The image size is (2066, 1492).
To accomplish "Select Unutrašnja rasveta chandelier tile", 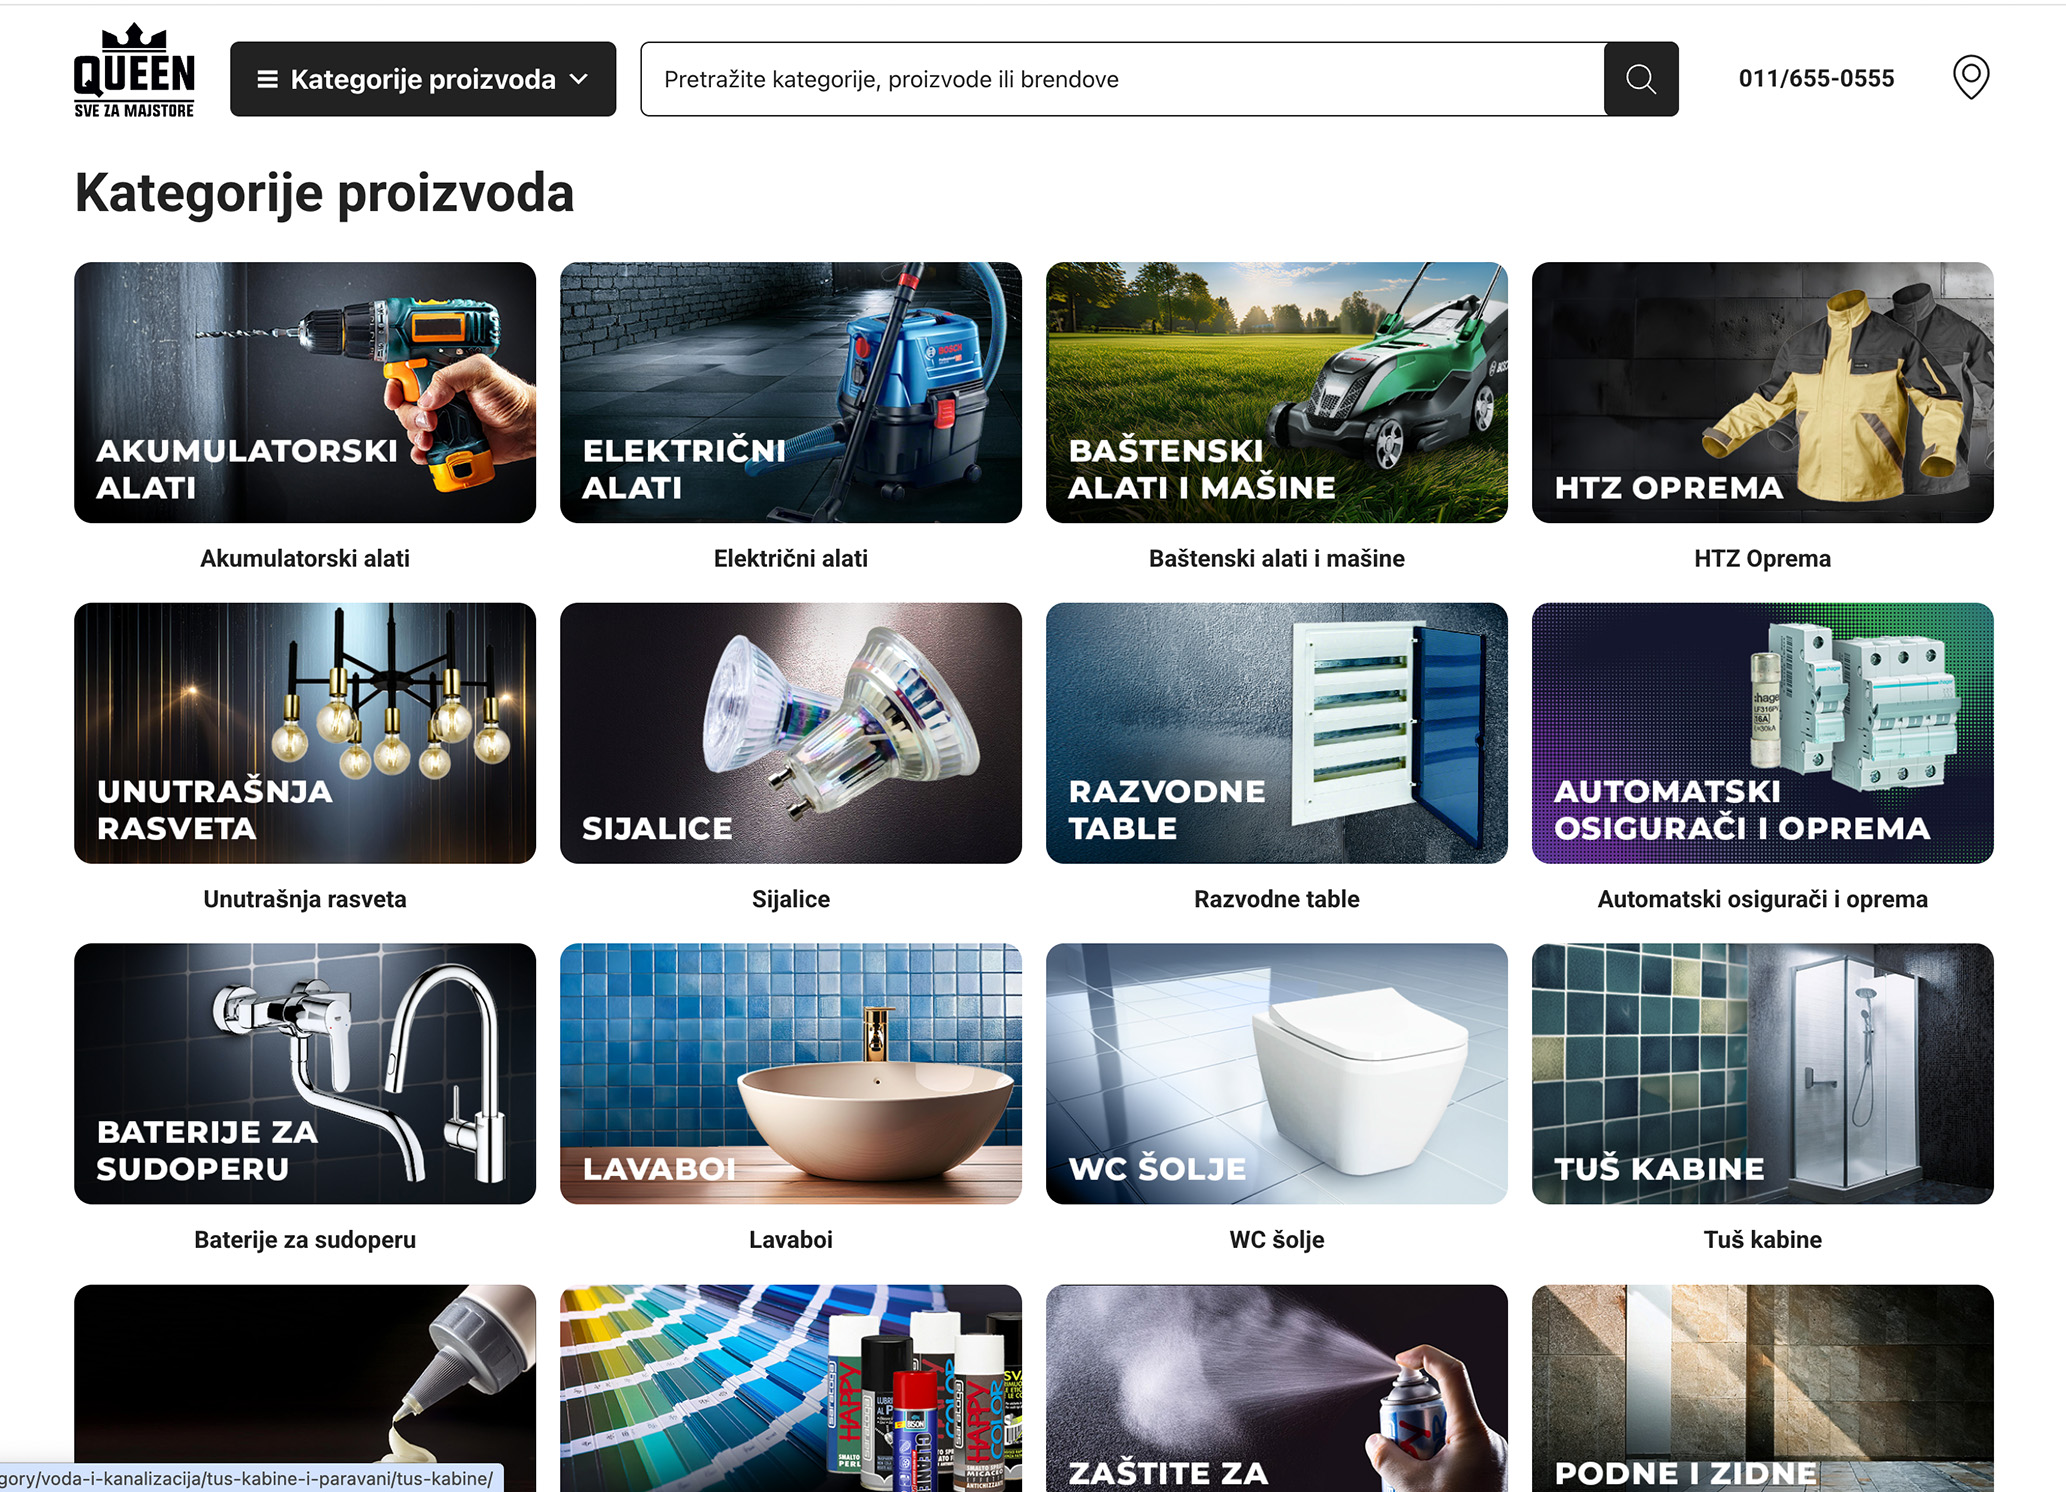I will click(305, 733).
